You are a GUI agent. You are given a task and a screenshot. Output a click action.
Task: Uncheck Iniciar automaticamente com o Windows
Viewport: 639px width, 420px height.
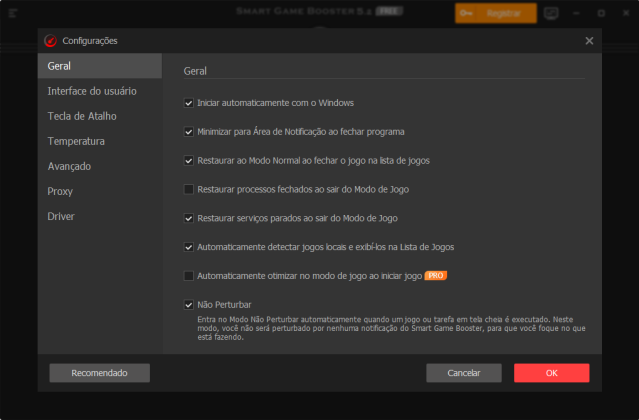point(188,103)
